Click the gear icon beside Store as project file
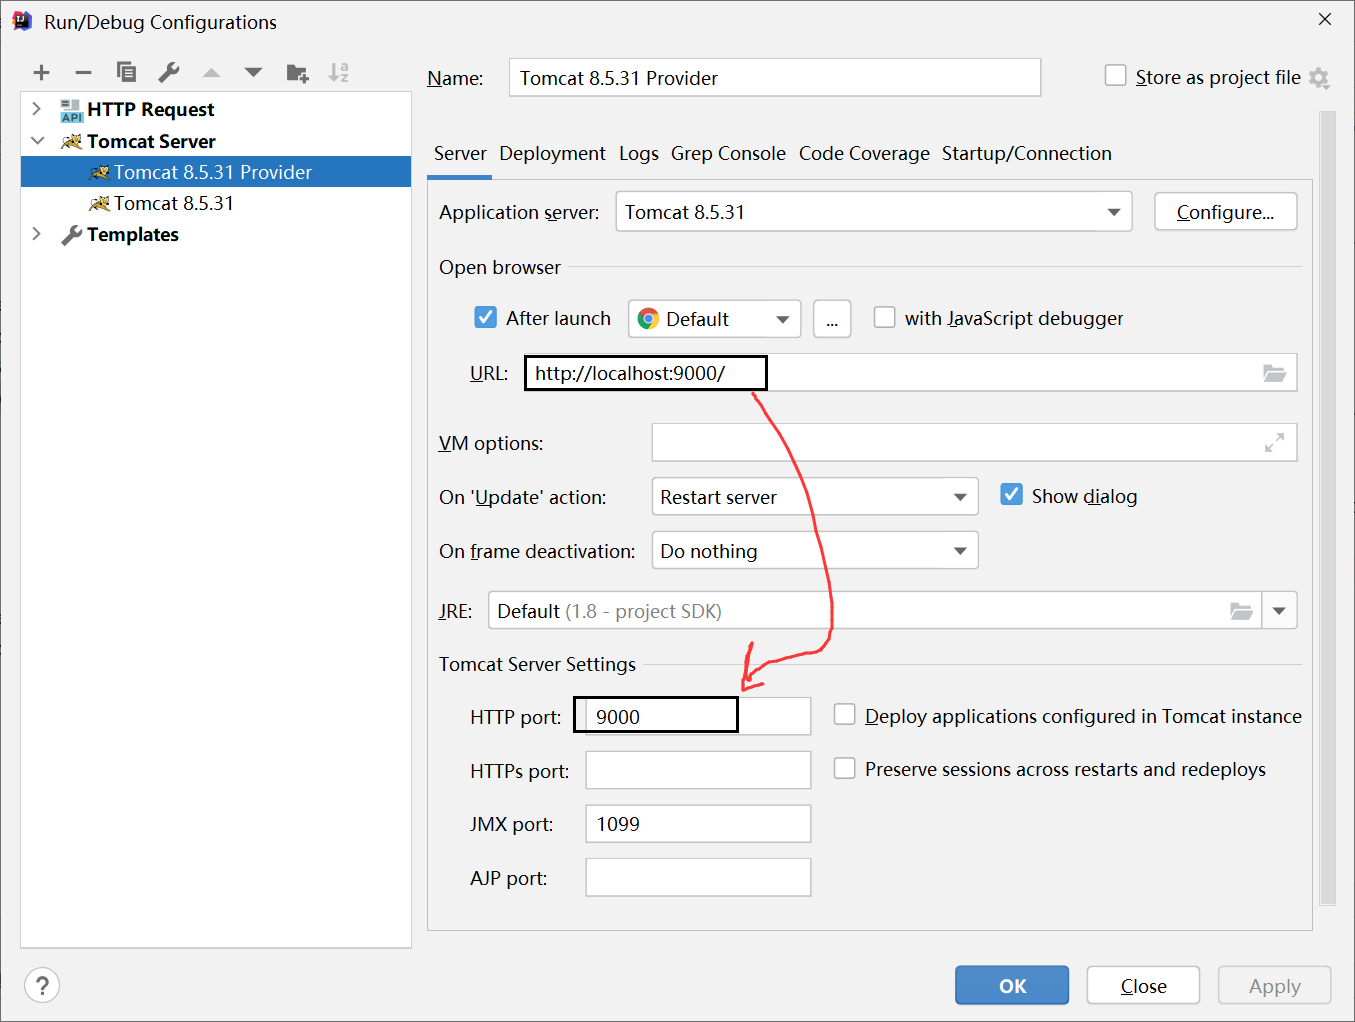 (x=1319, y=78)
